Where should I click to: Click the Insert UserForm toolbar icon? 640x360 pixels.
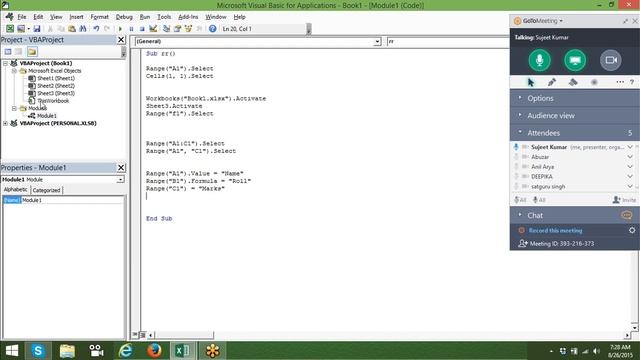click(x=21, y=29)
